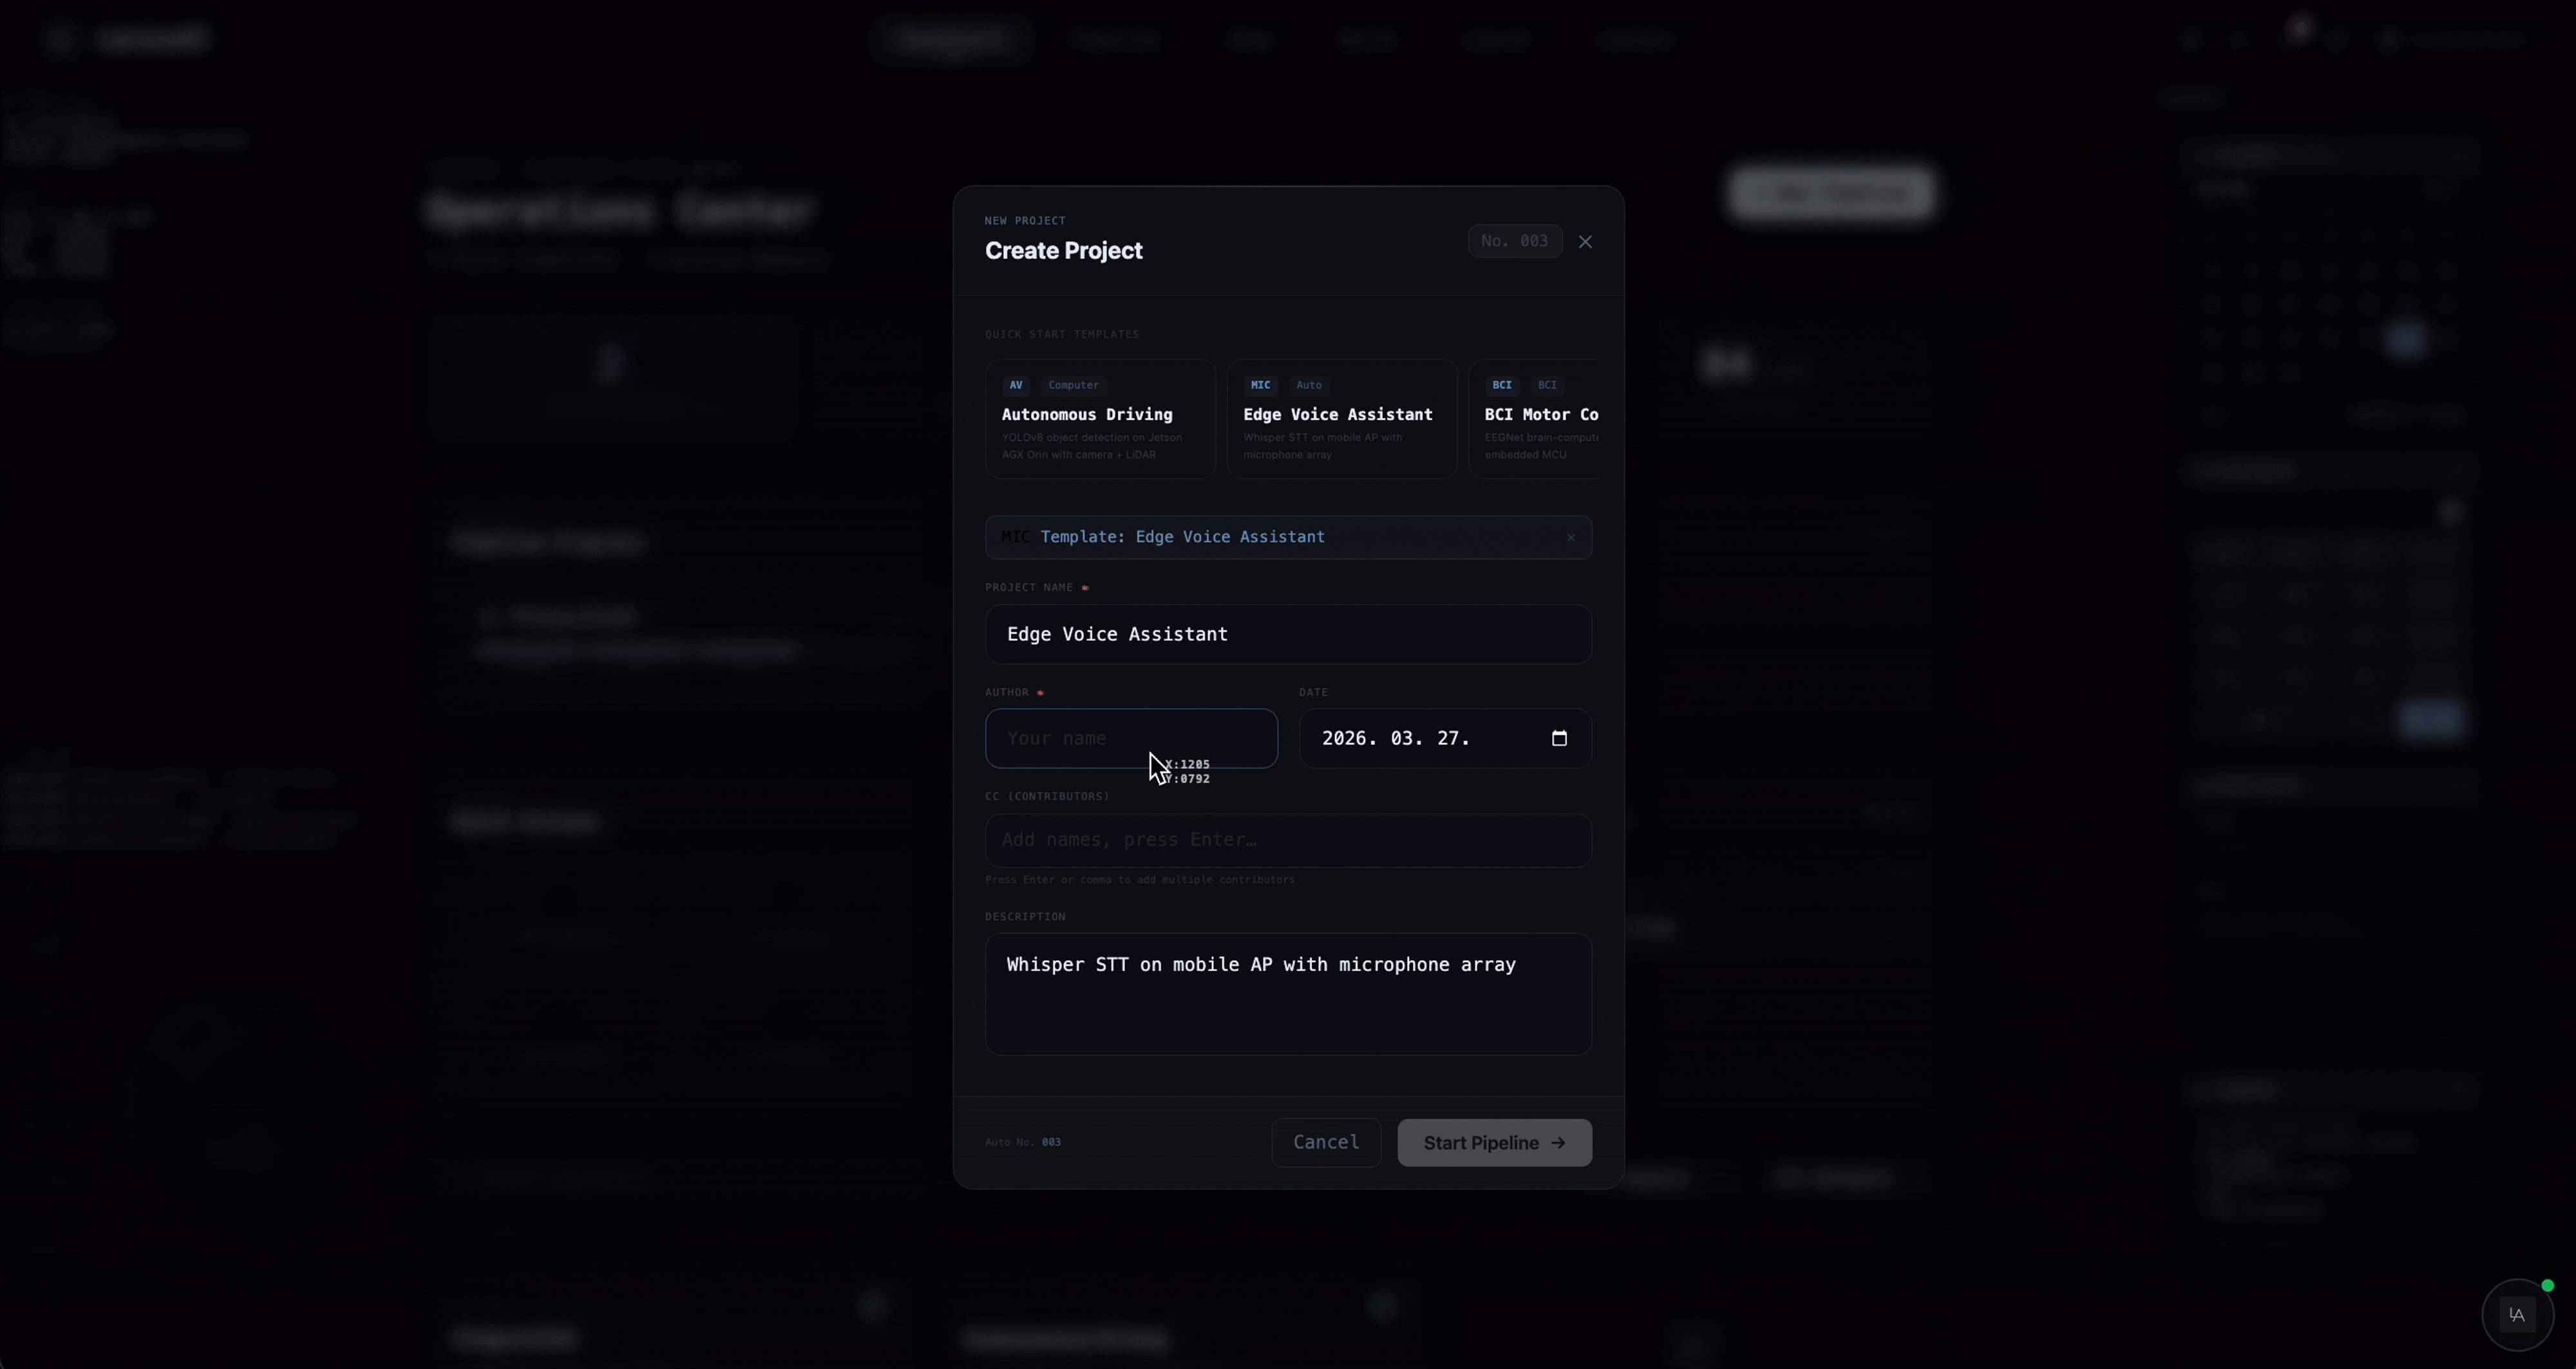Screen dimensions: 2576x1369
Task: Click the Computer tag on Autonomous Driving card
Action: (1073, 385)
